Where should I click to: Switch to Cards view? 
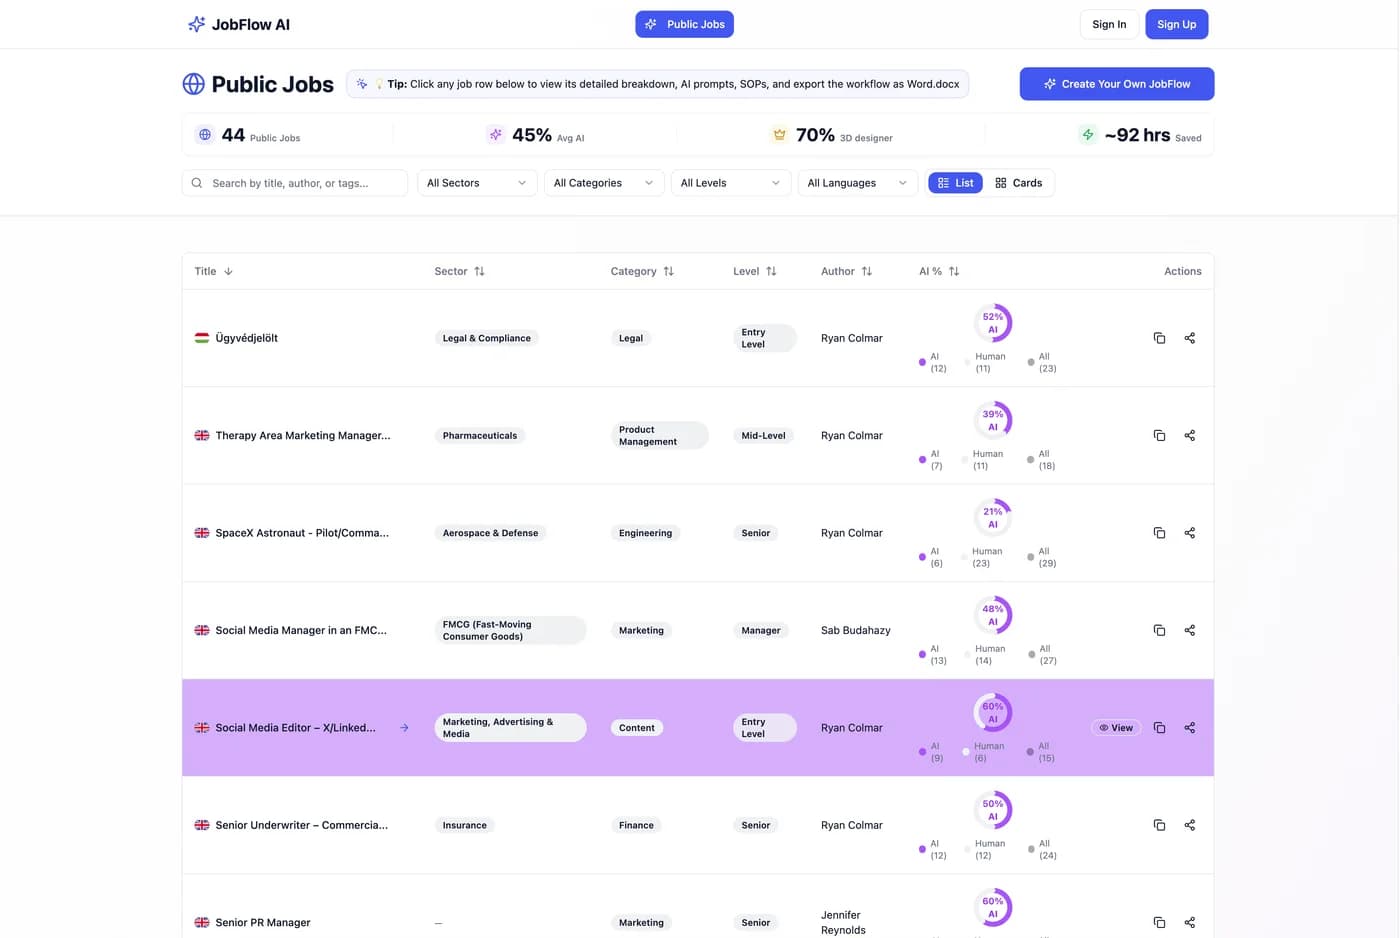(x=1018, y=183)
